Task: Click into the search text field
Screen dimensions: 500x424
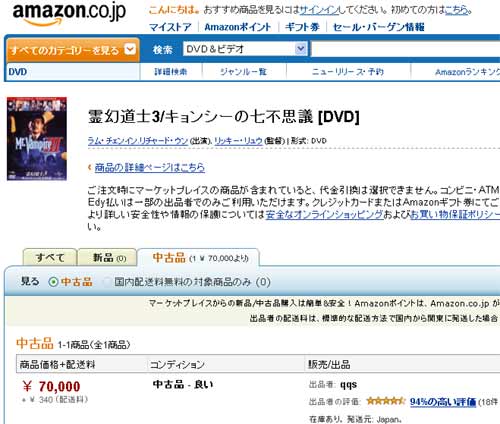Action: (x=405, y=49)
